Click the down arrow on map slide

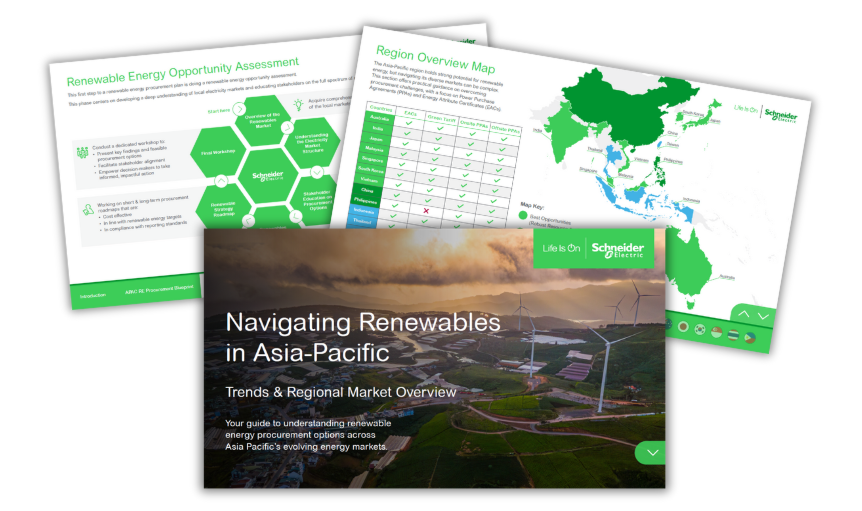point(763,315)
